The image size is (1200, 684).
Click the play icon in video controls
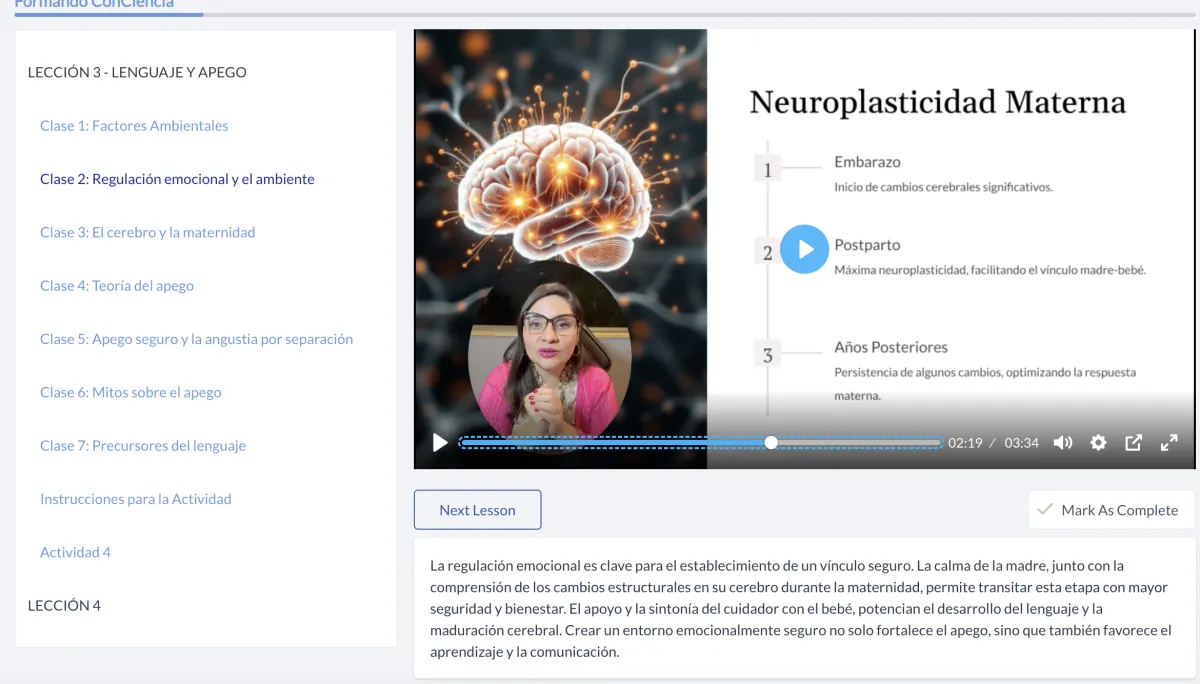[x=440, y=443]
